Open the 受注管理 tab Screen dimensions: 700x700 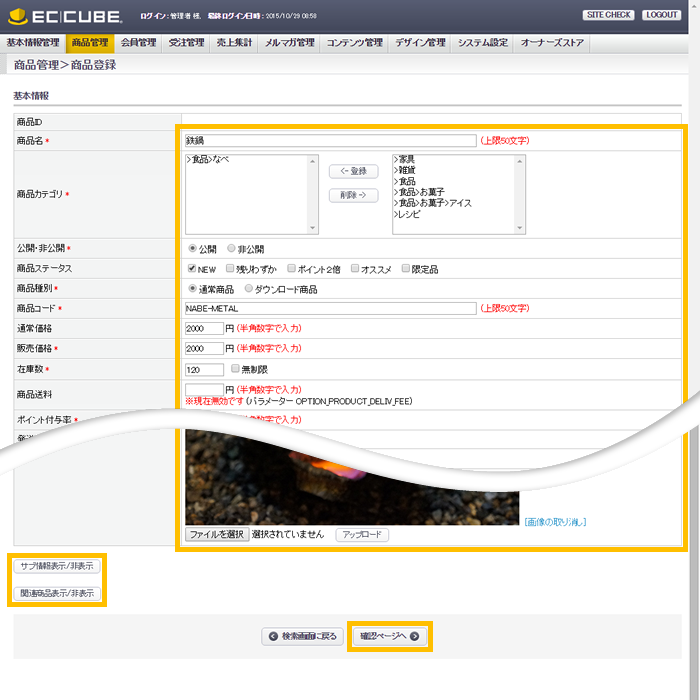186,43
